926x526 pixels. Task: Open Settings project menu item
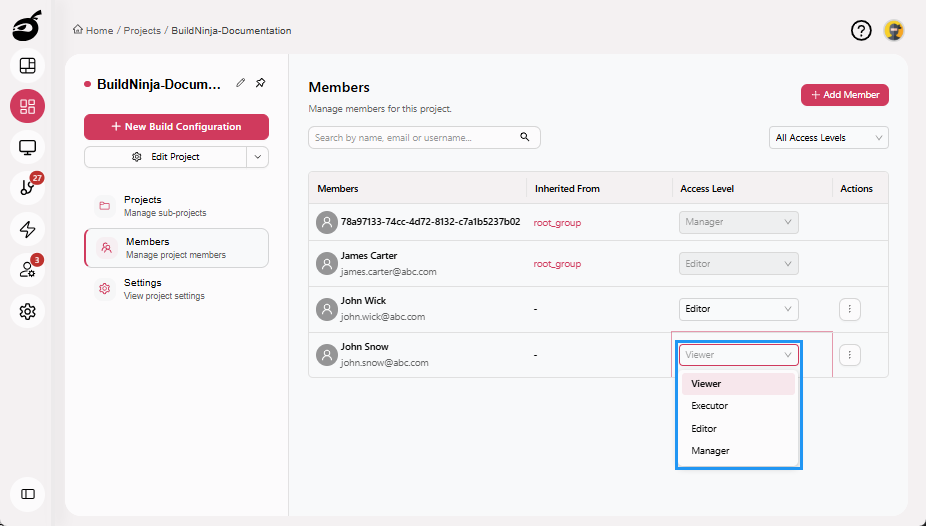(x=176, y=289)
